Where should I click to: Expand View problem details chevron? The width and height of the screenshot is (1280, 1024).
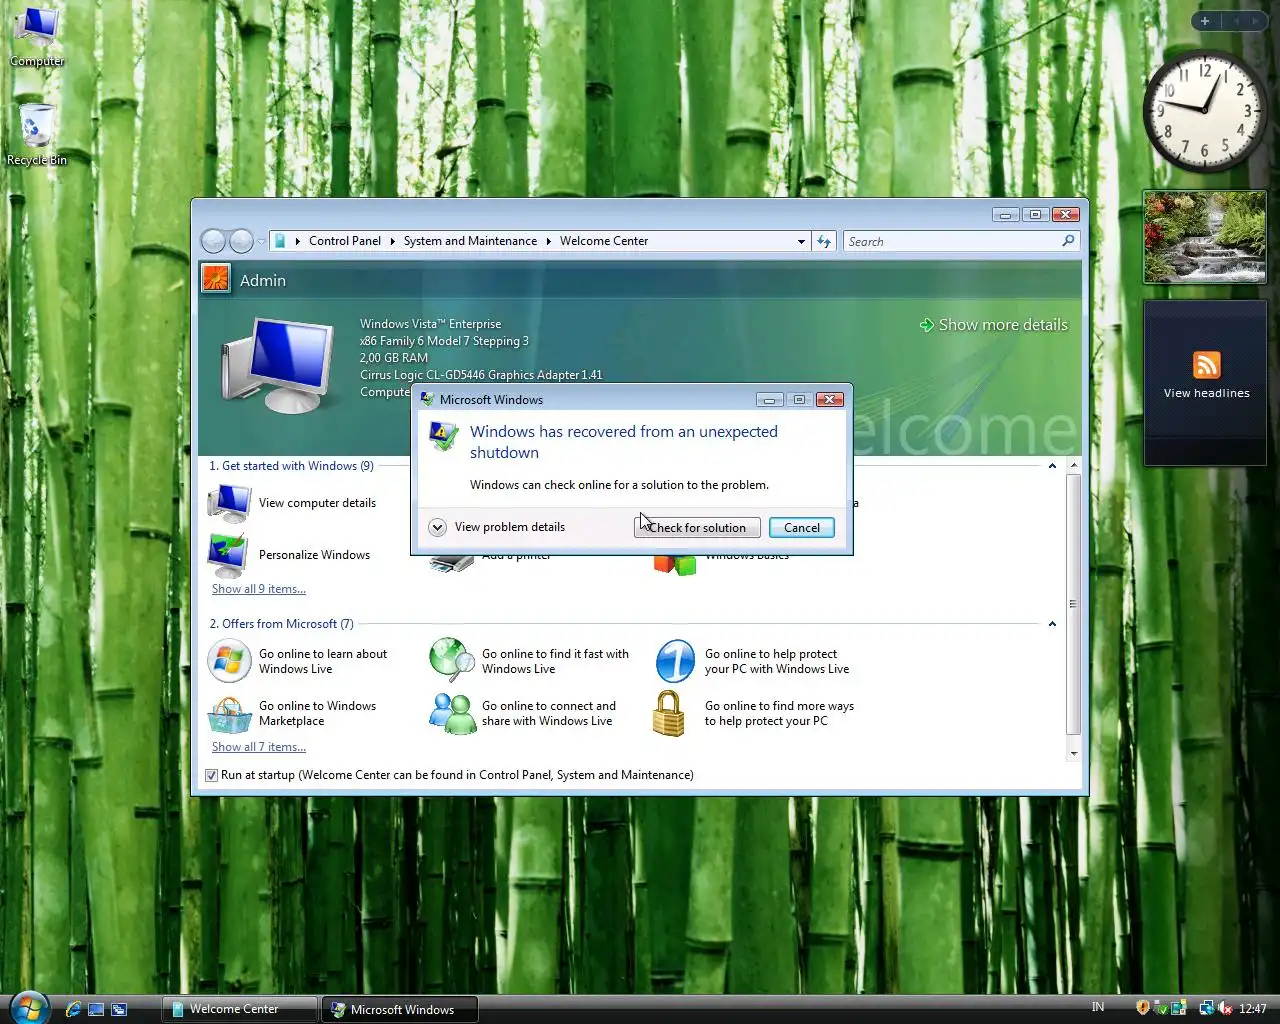pos(437,527)
